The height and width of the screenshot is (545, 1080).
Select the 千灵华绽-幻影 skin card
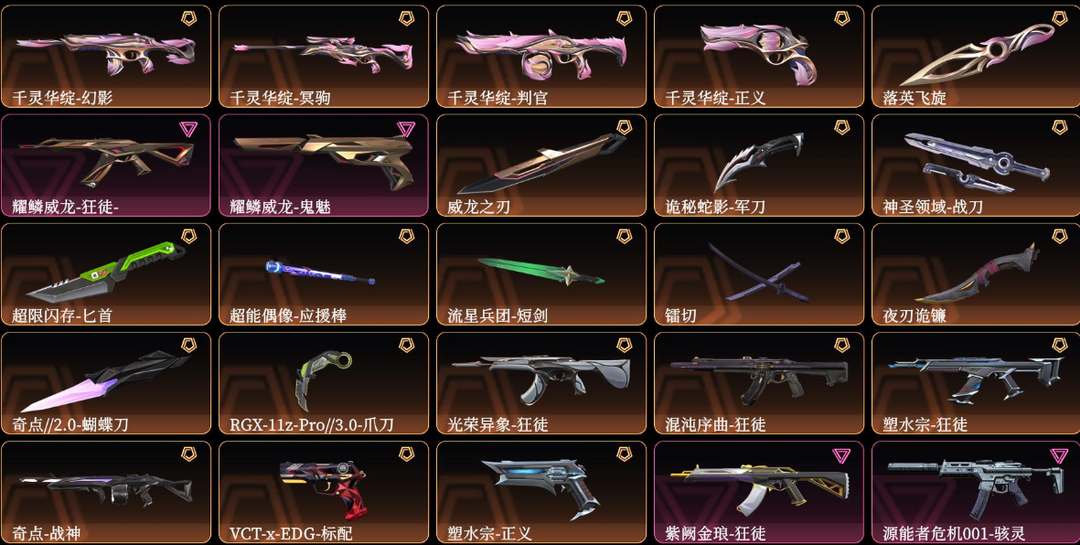pyautogui.click(x=106, y=56)
